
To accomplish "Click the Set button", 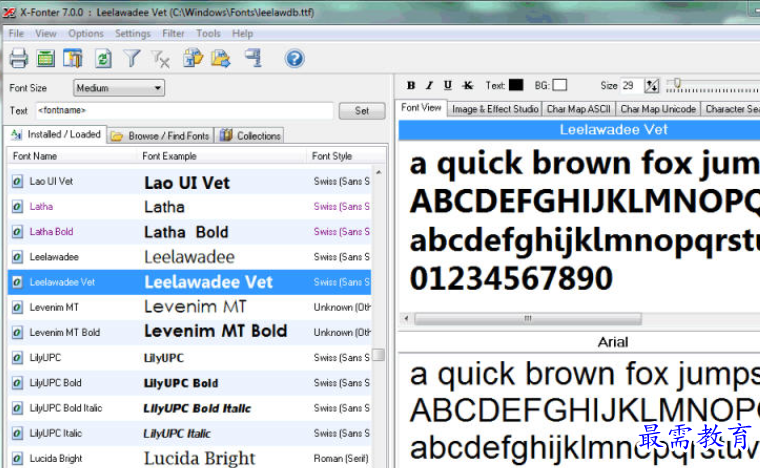I will pyautogui.click(x=362, y=110).
